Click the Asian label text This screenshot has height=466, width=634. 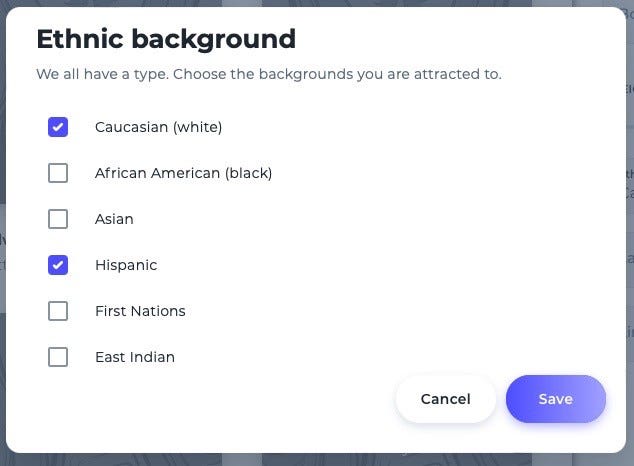[x=114, y=219]
